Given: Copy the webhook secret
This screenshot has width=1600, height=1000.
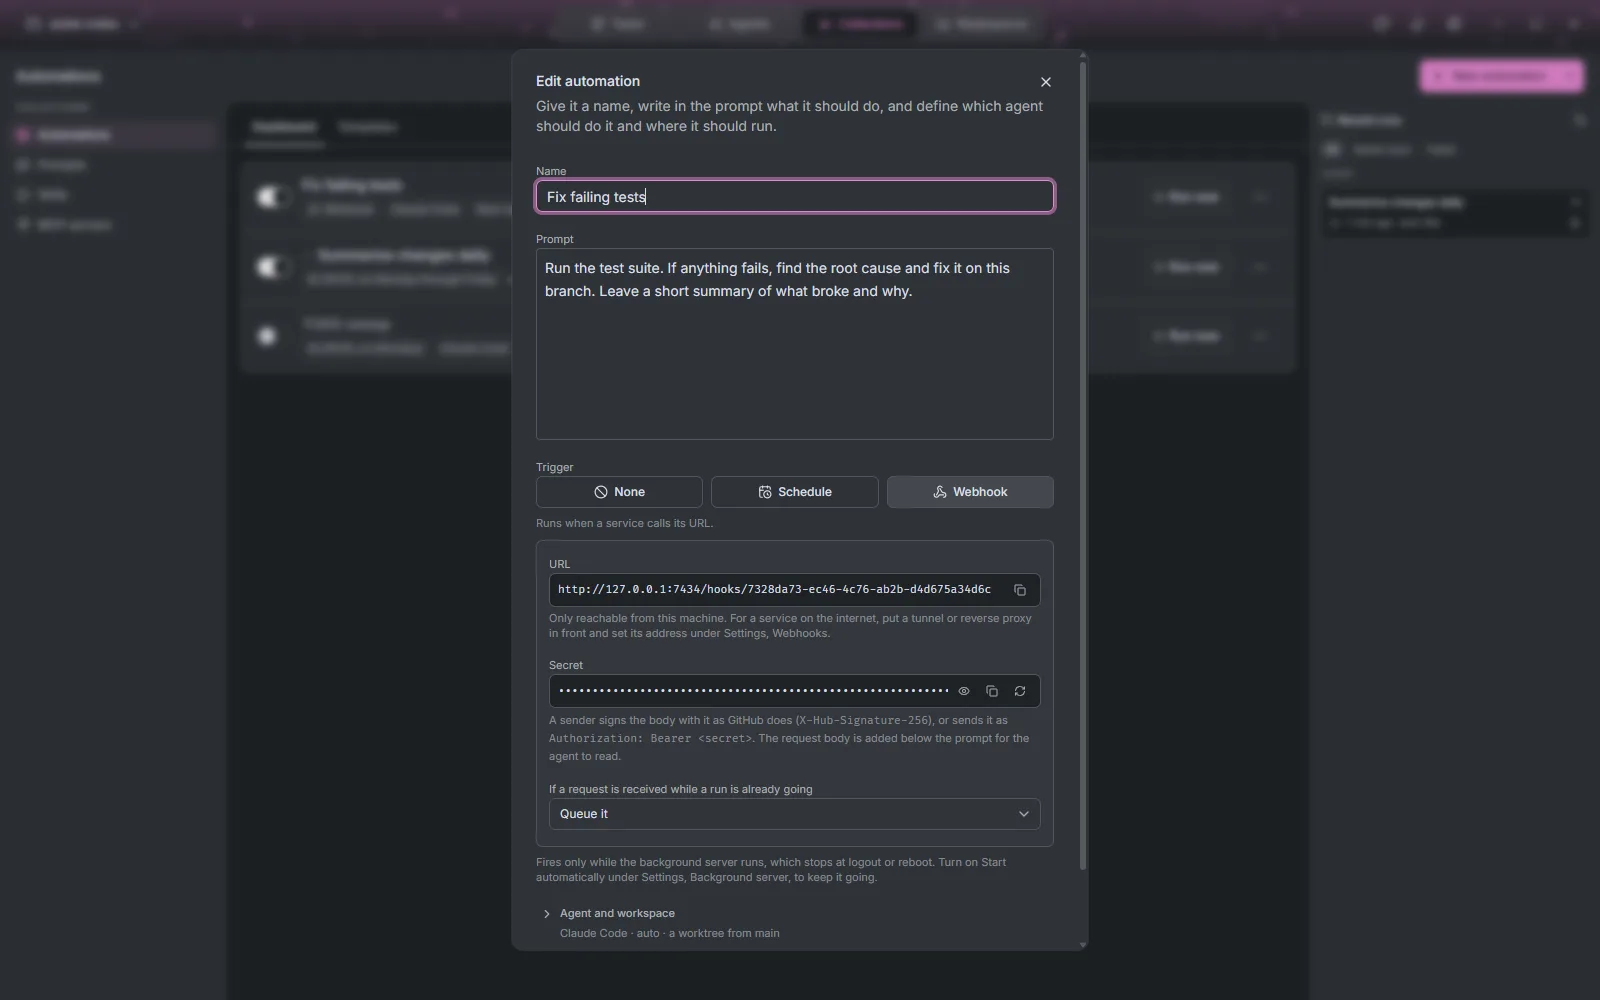Looking at the screenshot, I should (992, 691).
